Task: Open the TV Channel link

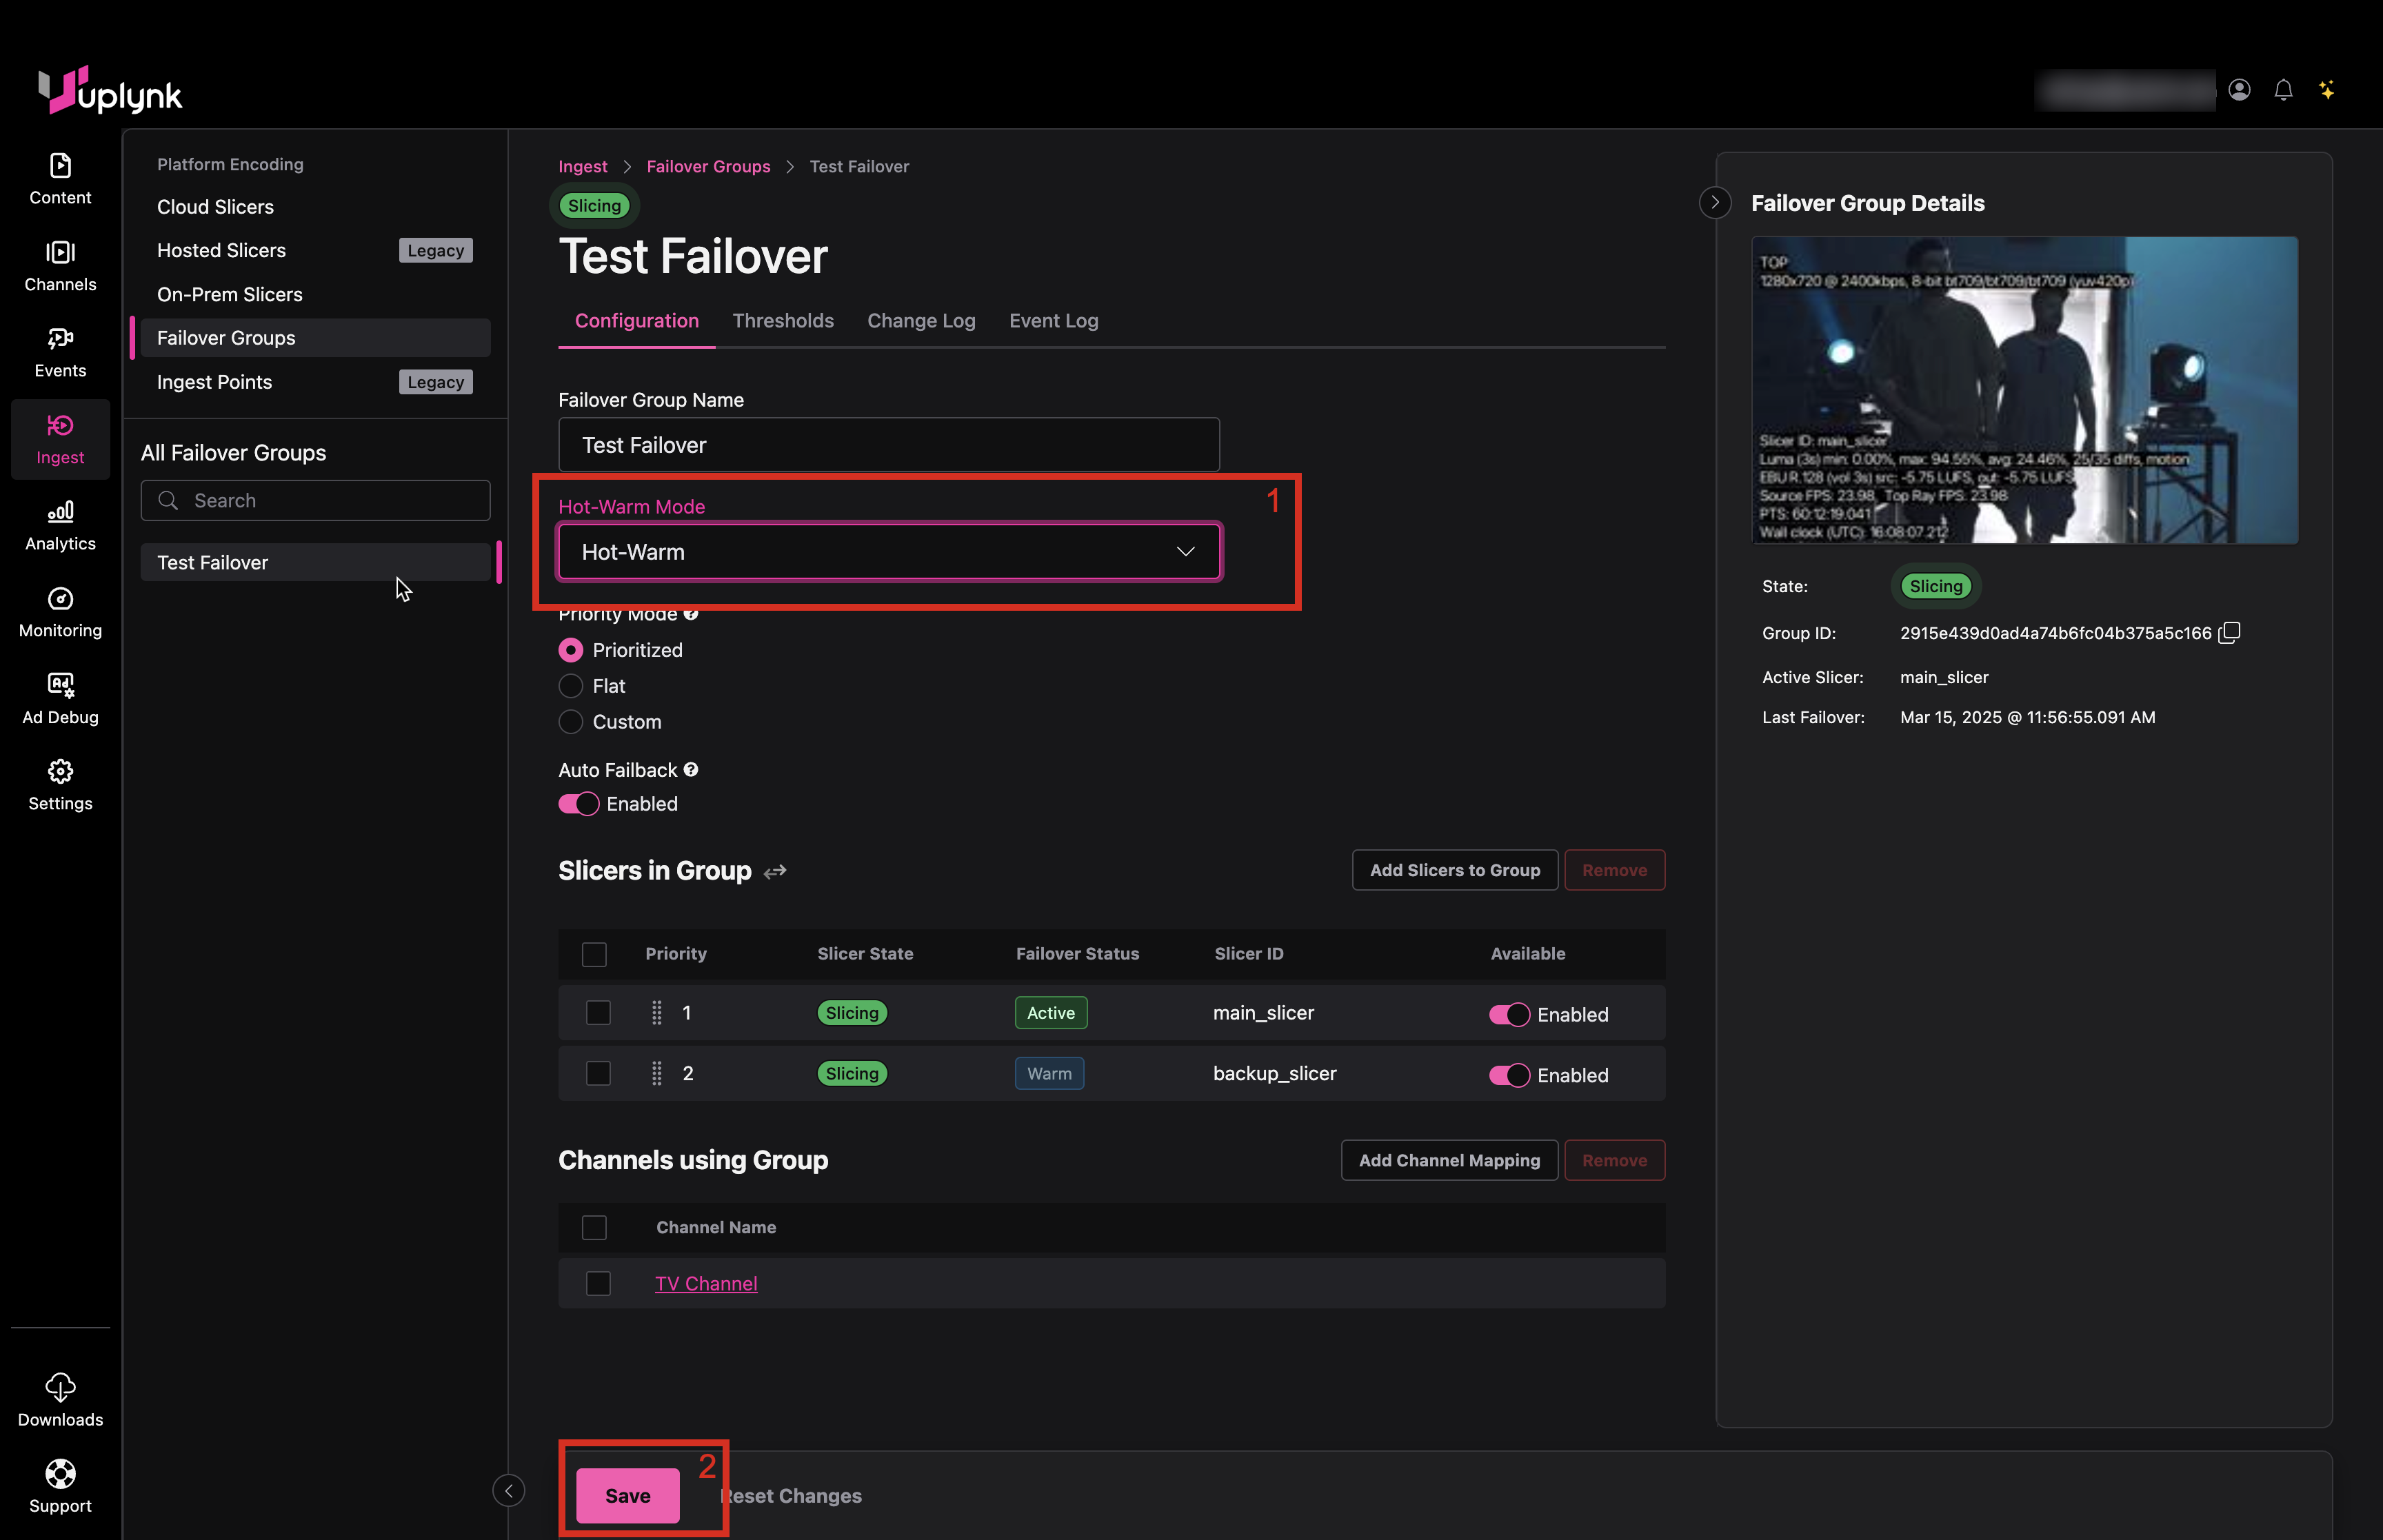Action: click(705, 1284)
